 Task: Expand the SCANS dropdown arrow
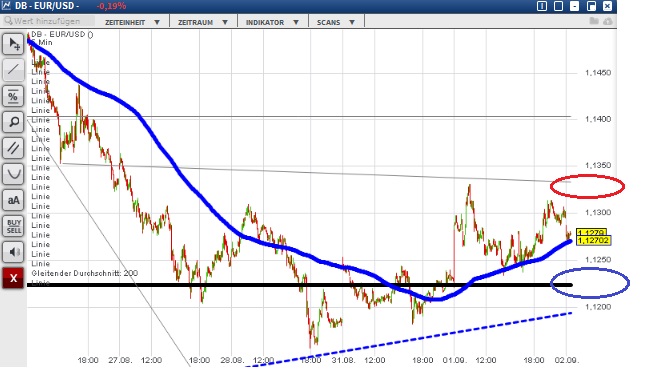pos(352,22)
